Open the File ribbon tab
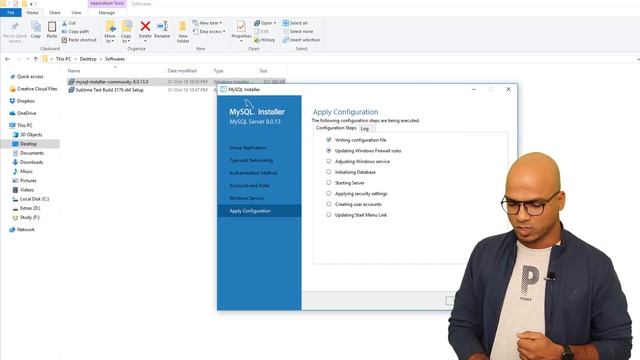Viewport: 640px width, 360px height. 11,13
